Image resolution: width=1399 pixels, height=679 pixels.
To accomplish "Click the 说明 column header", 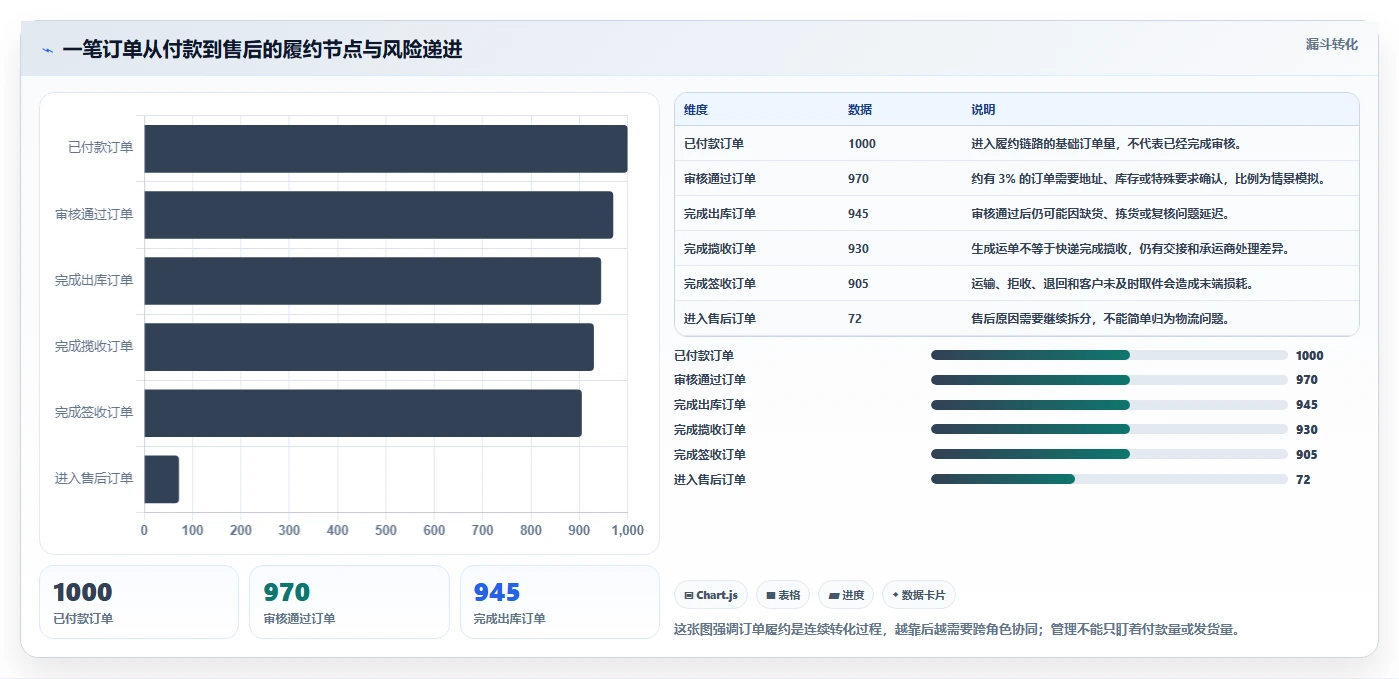I will point(983,110).
